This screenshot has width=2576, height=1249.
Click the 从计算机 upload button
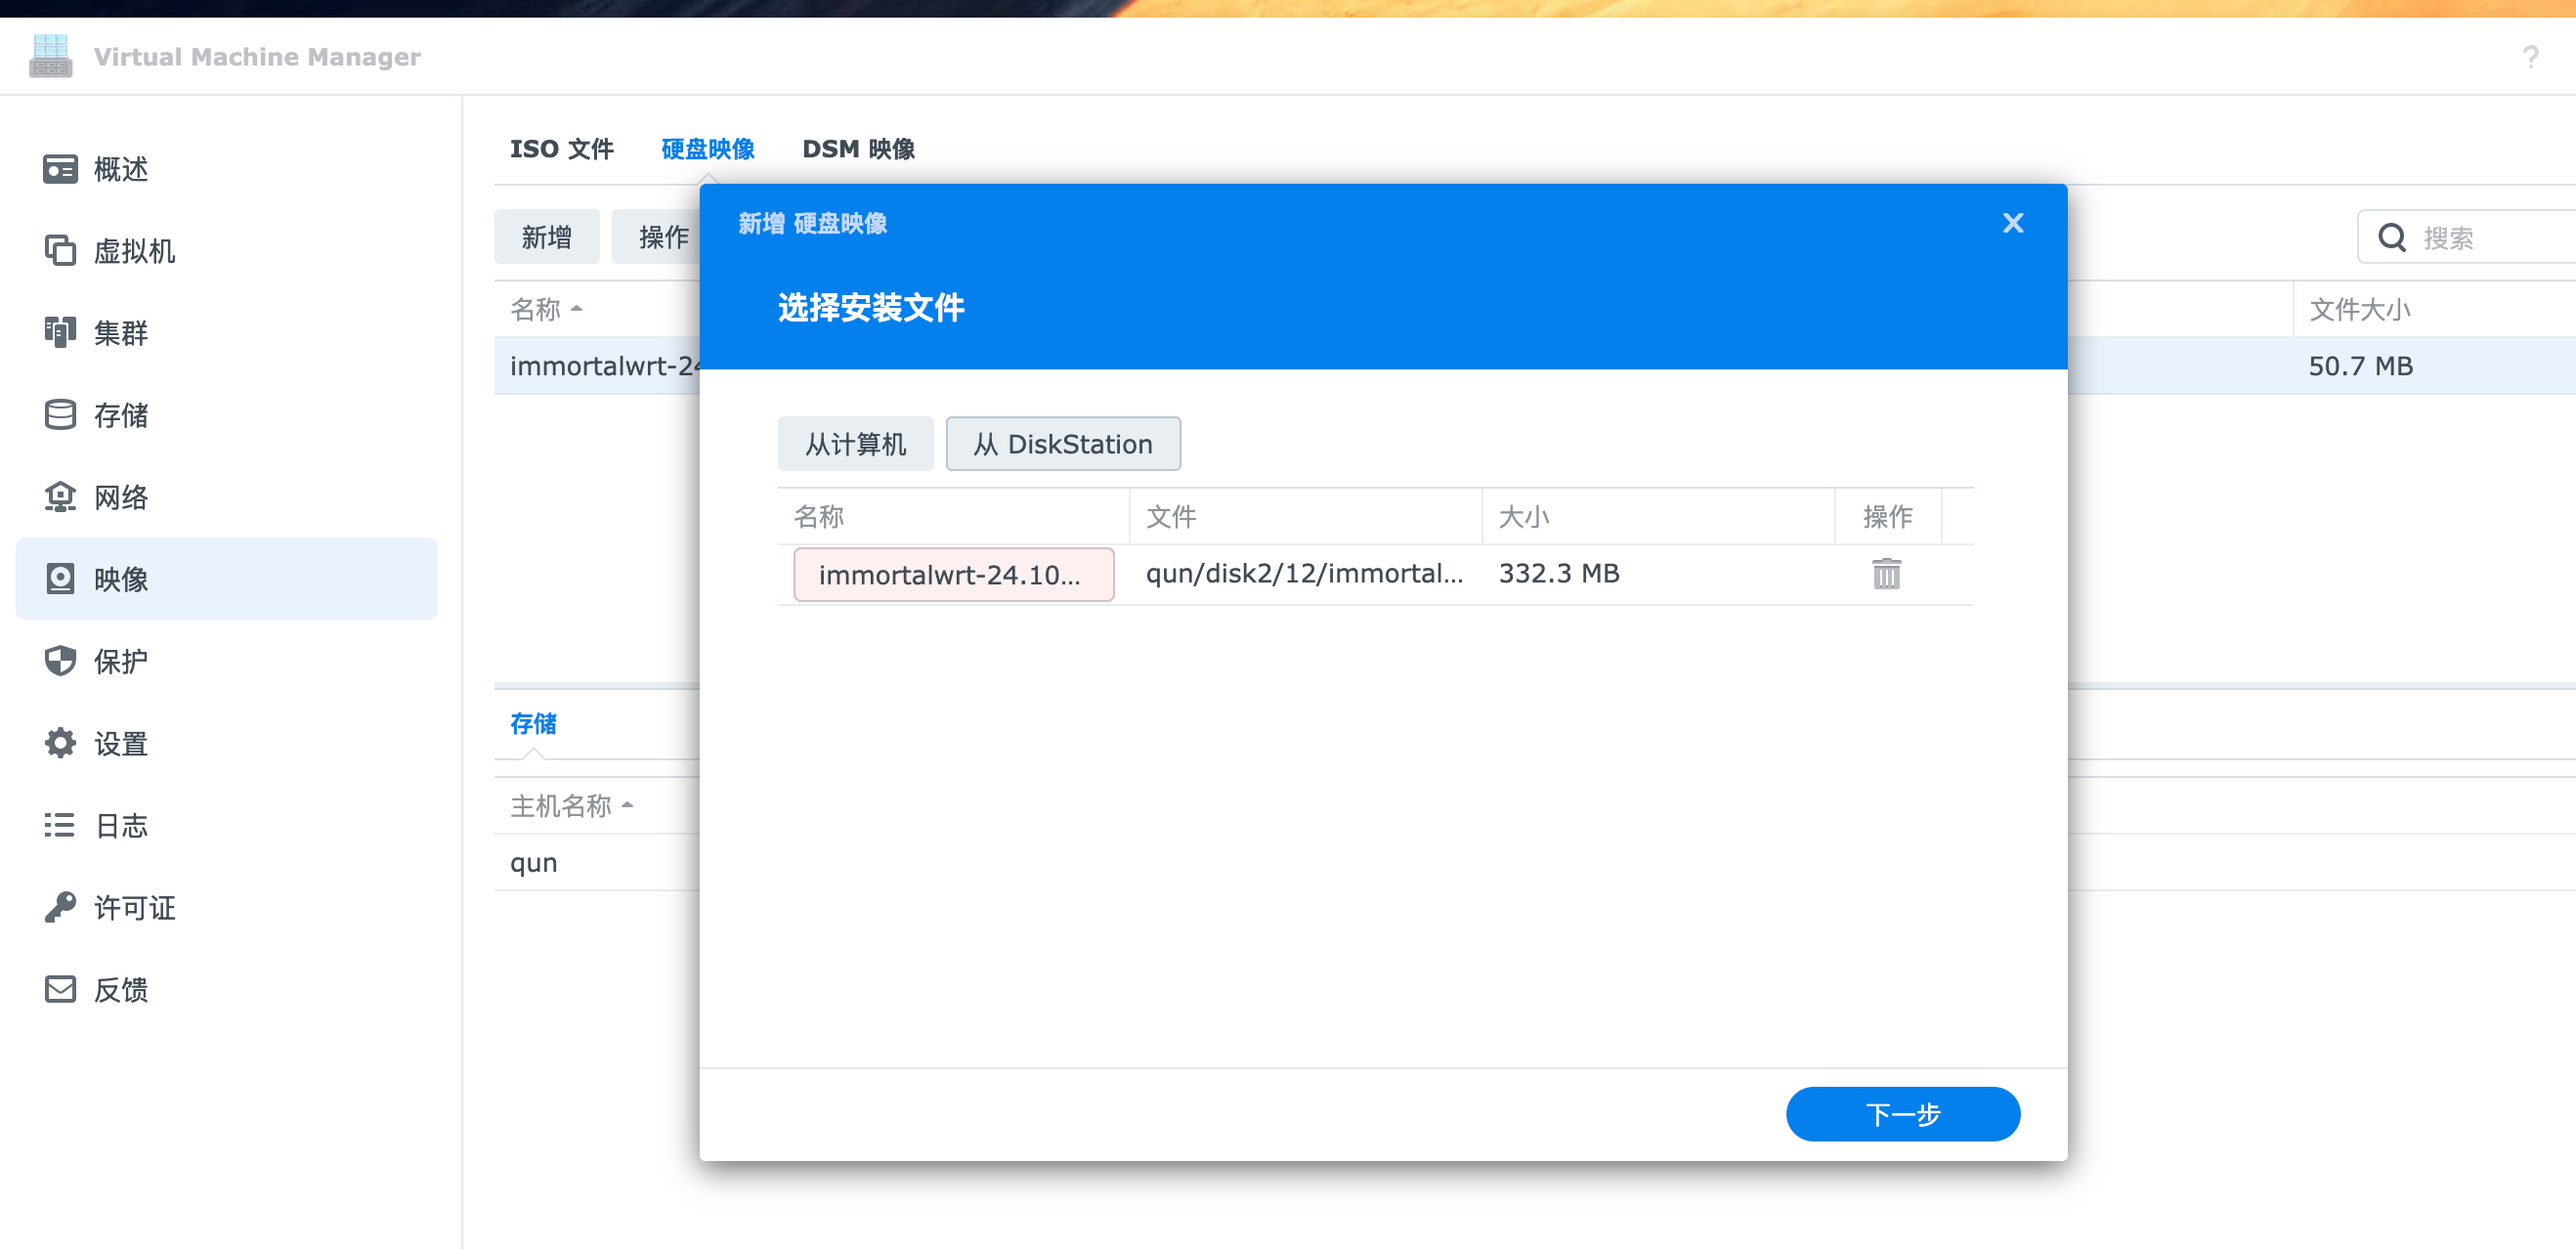click(x=855, y=444)
